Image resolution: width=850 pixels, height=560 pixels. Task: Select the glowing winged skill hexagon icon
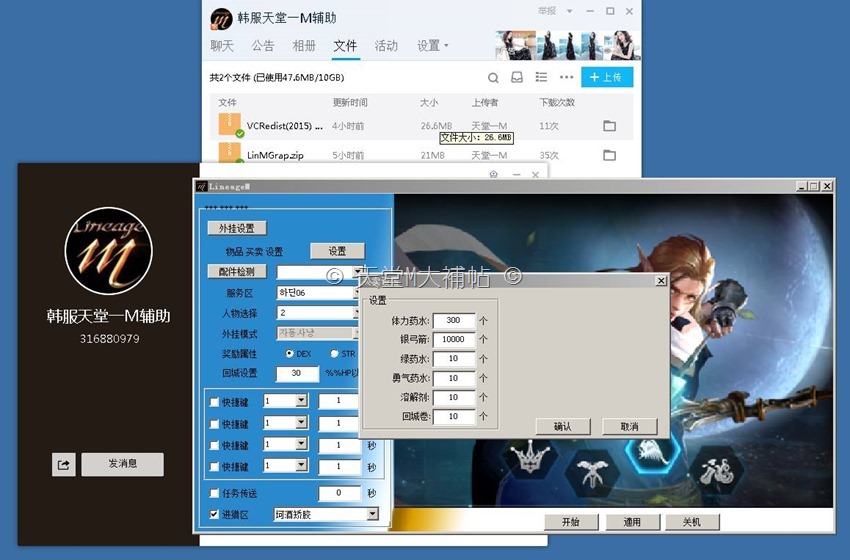pos(653,454)
